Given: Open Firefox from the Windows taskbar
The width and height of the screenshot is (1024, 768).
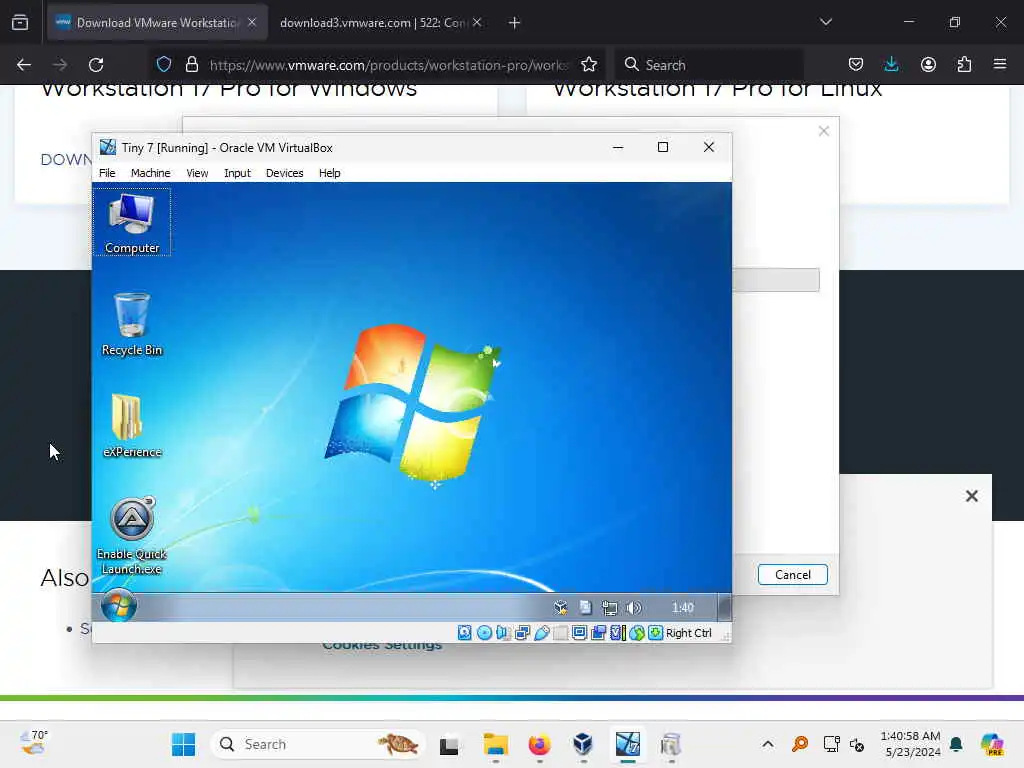Looking at the screenshot, I should (539, 744).
